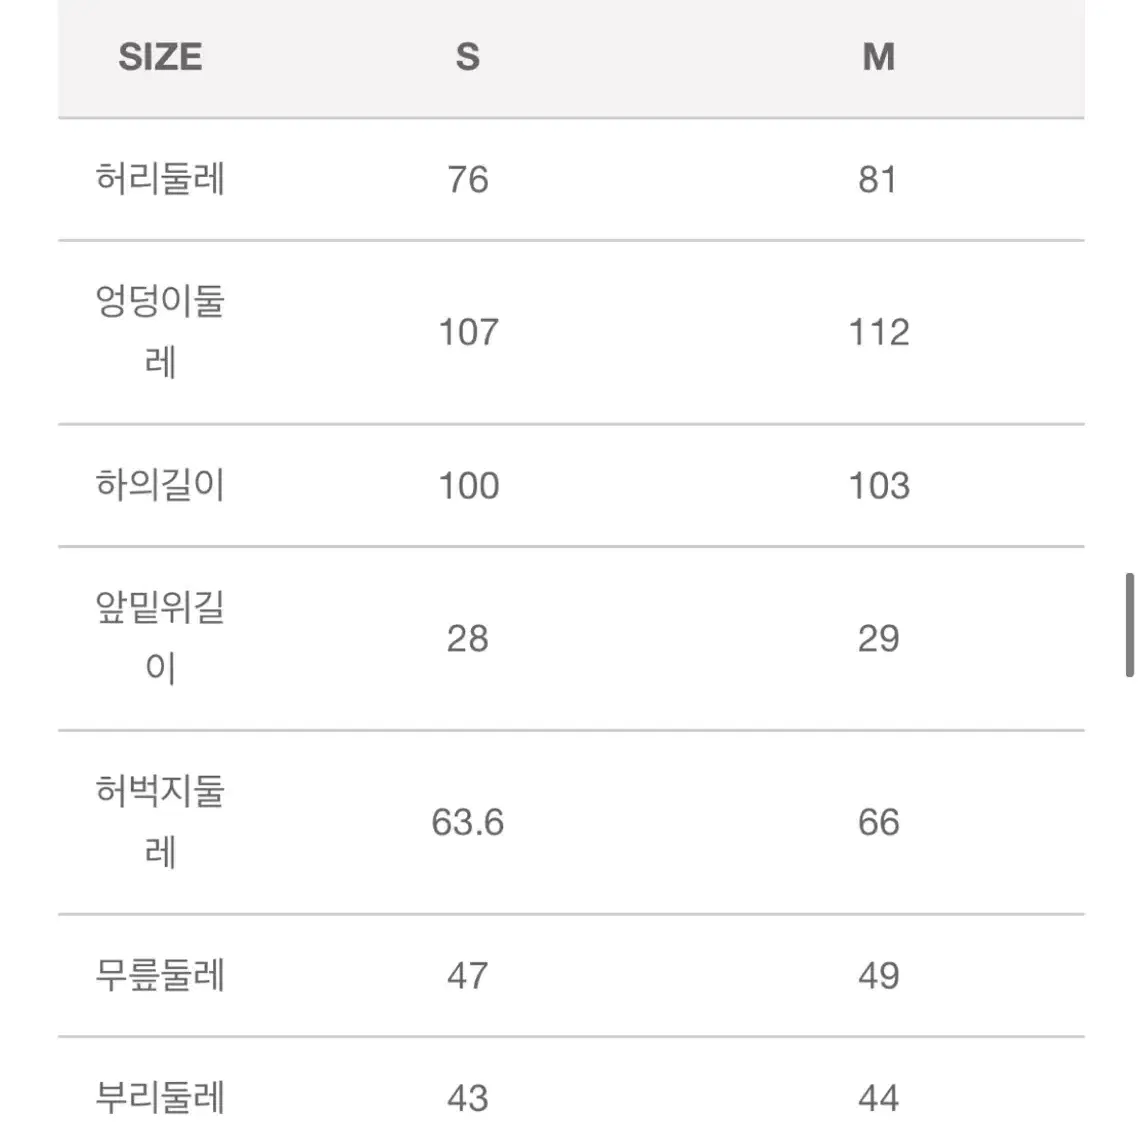Click the vertical scrollbar handle
This screenshot has width=1143, height=1143.
1129,625
